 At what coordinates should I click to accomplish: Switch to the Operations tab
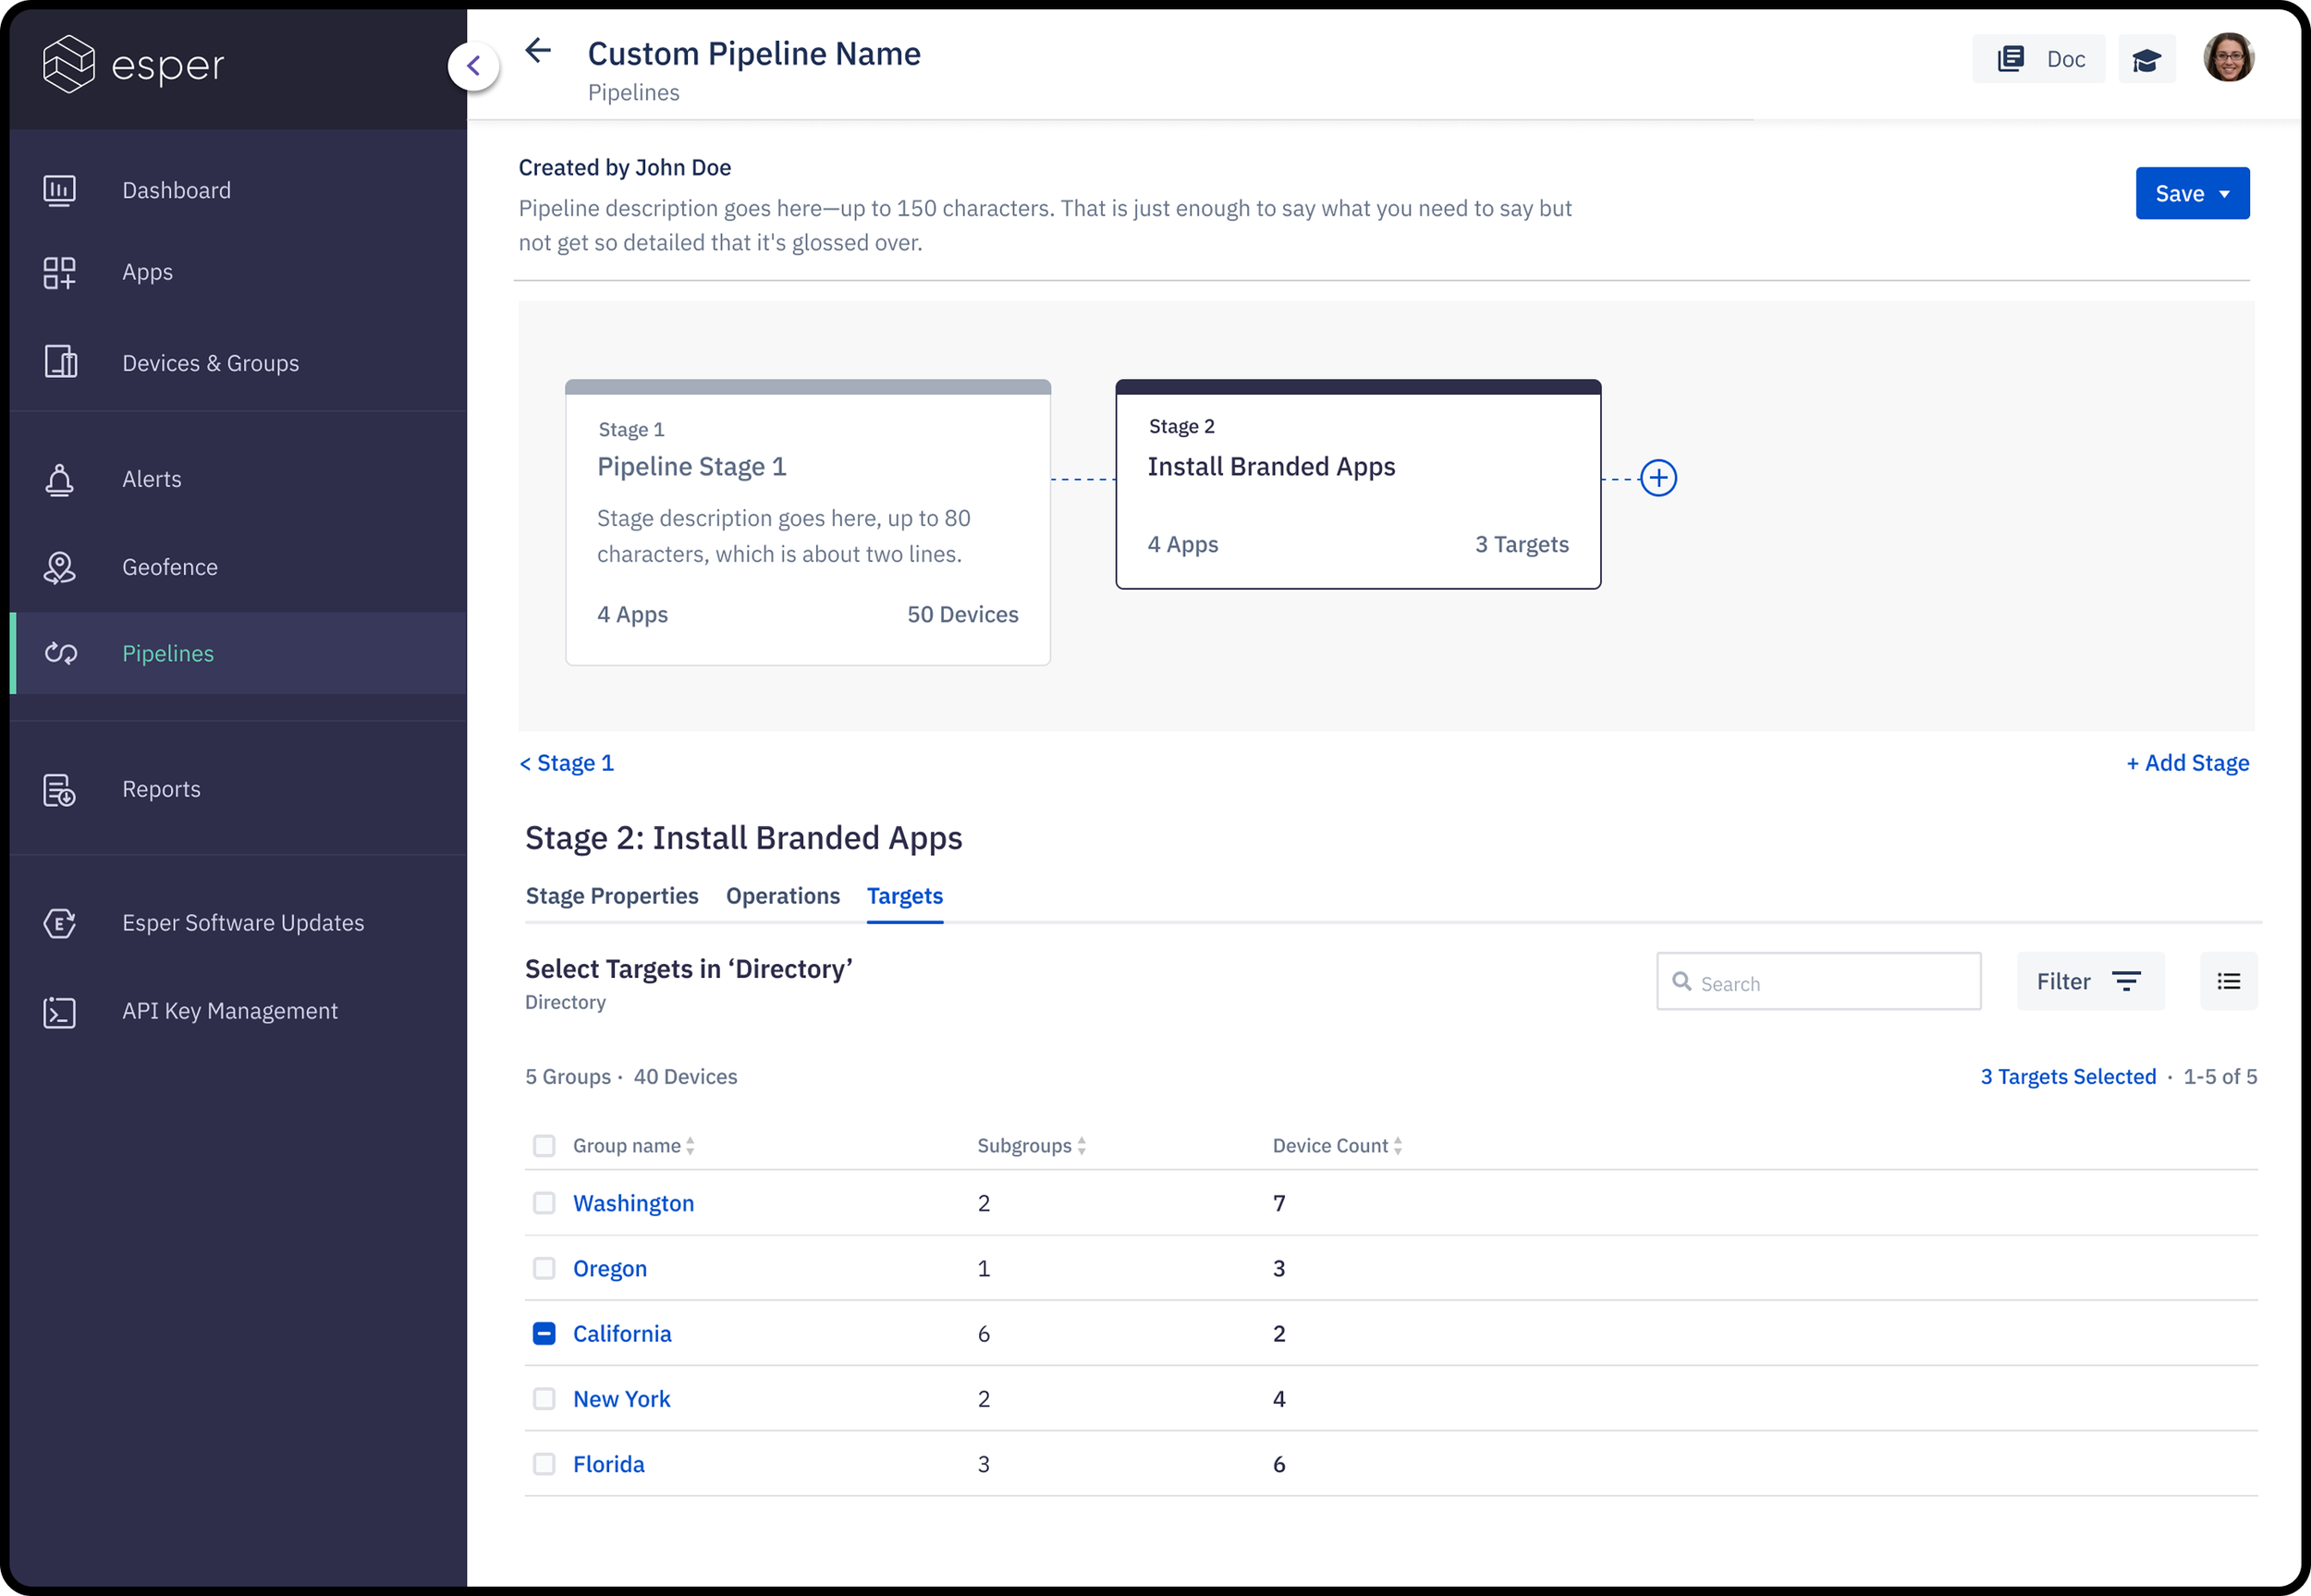782,896
